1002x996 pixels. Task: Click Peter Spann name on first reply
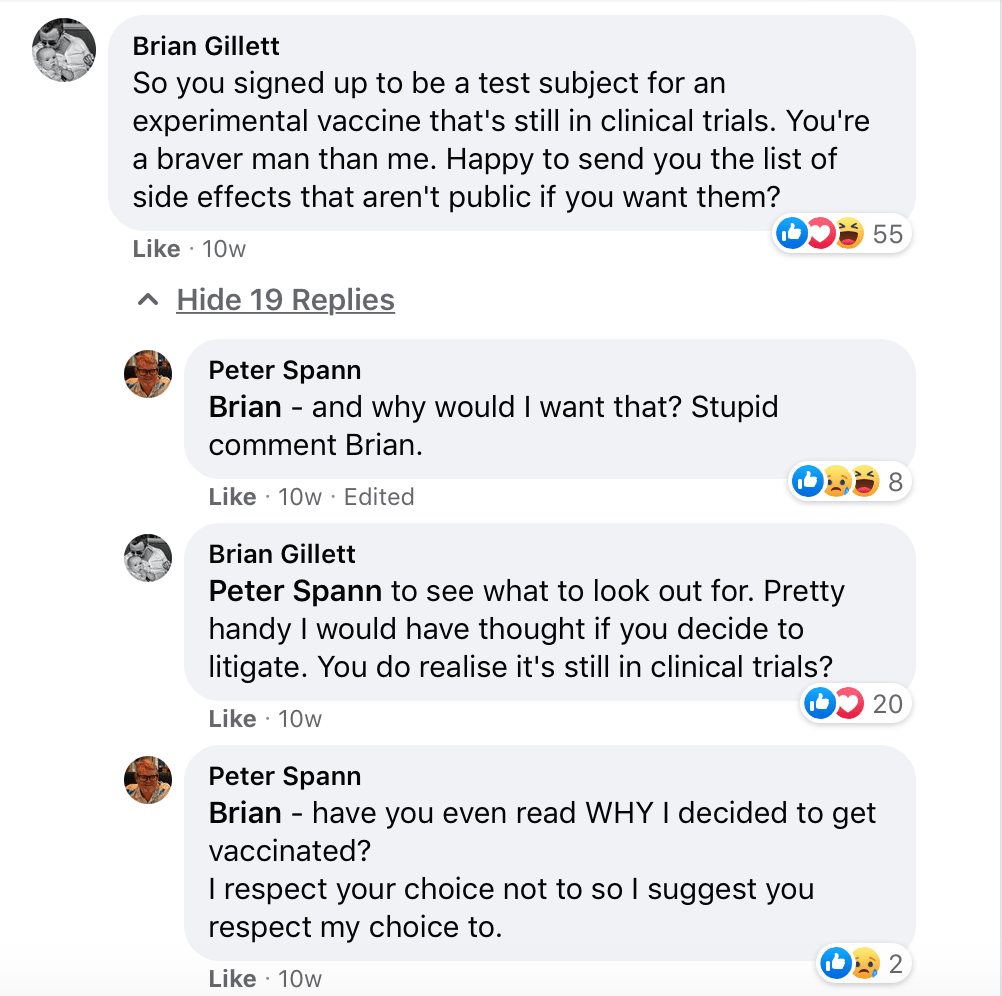tap(285, 370)
